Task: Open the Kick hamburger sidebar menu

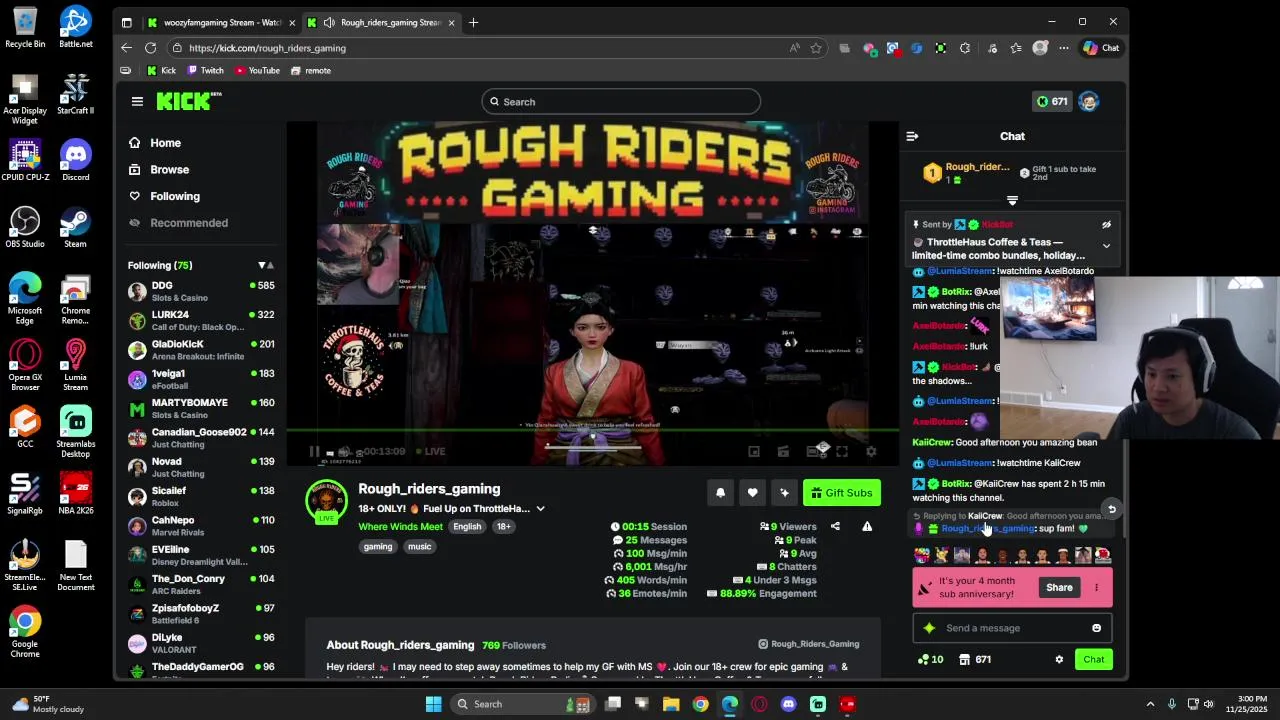Action: (x=137, y=101)
